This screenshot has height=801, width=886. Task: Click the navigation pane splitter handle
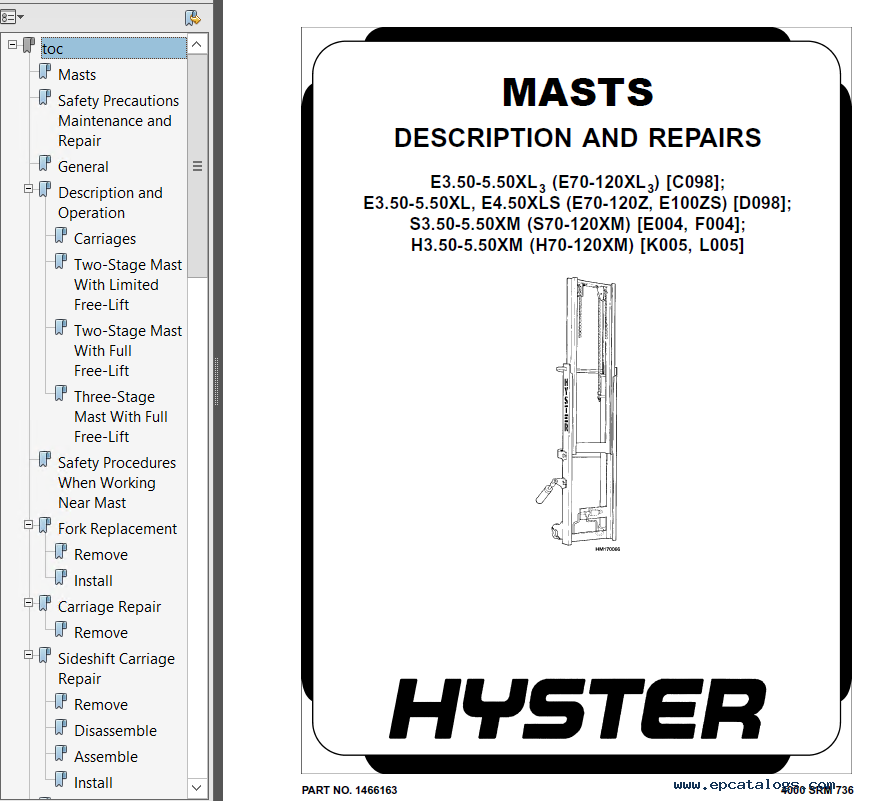(x=216, y=381)
